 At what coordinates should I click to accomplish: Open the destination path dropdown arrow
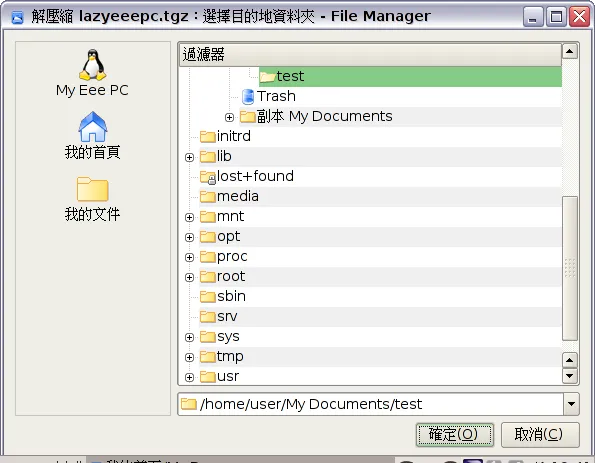[x=571, y=404]
